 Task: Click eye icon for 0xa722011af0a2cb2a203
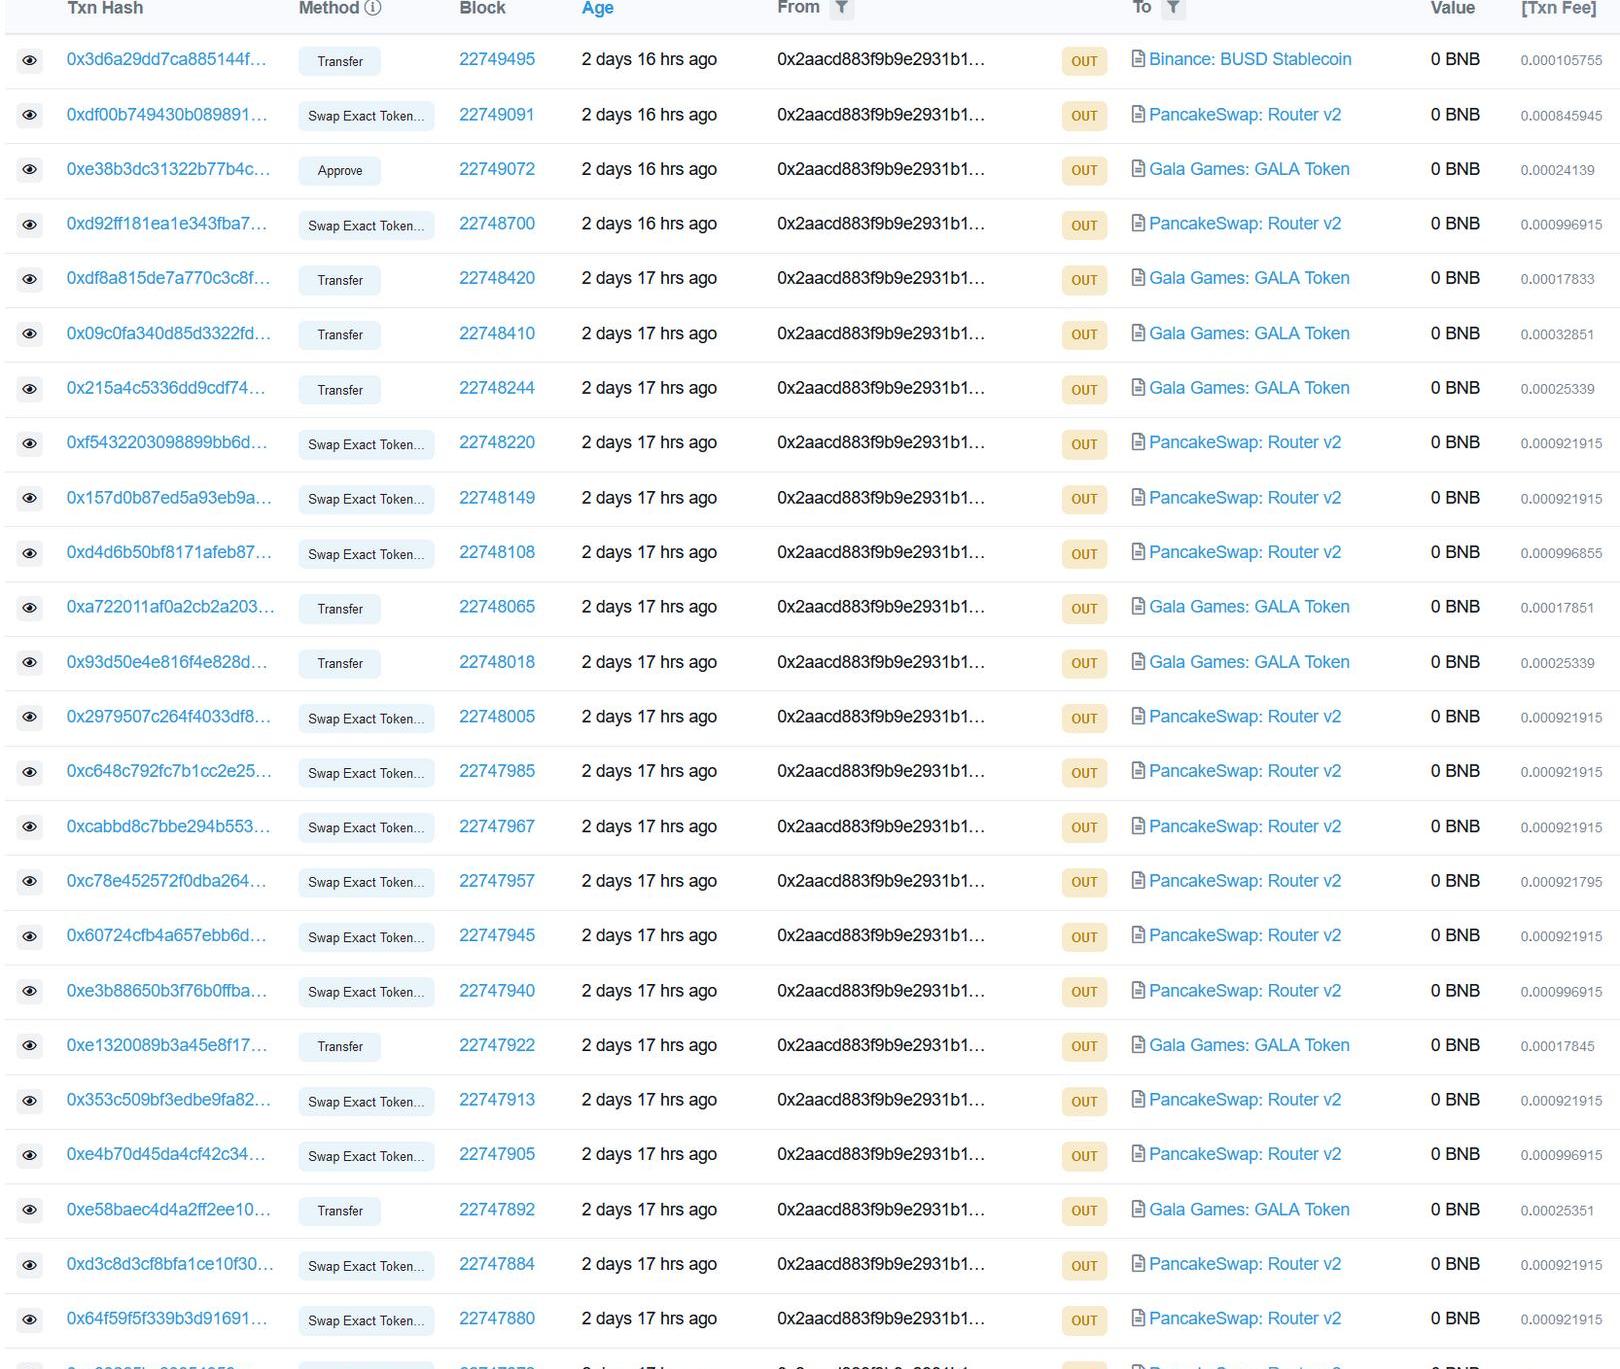[x=30, y=608]
